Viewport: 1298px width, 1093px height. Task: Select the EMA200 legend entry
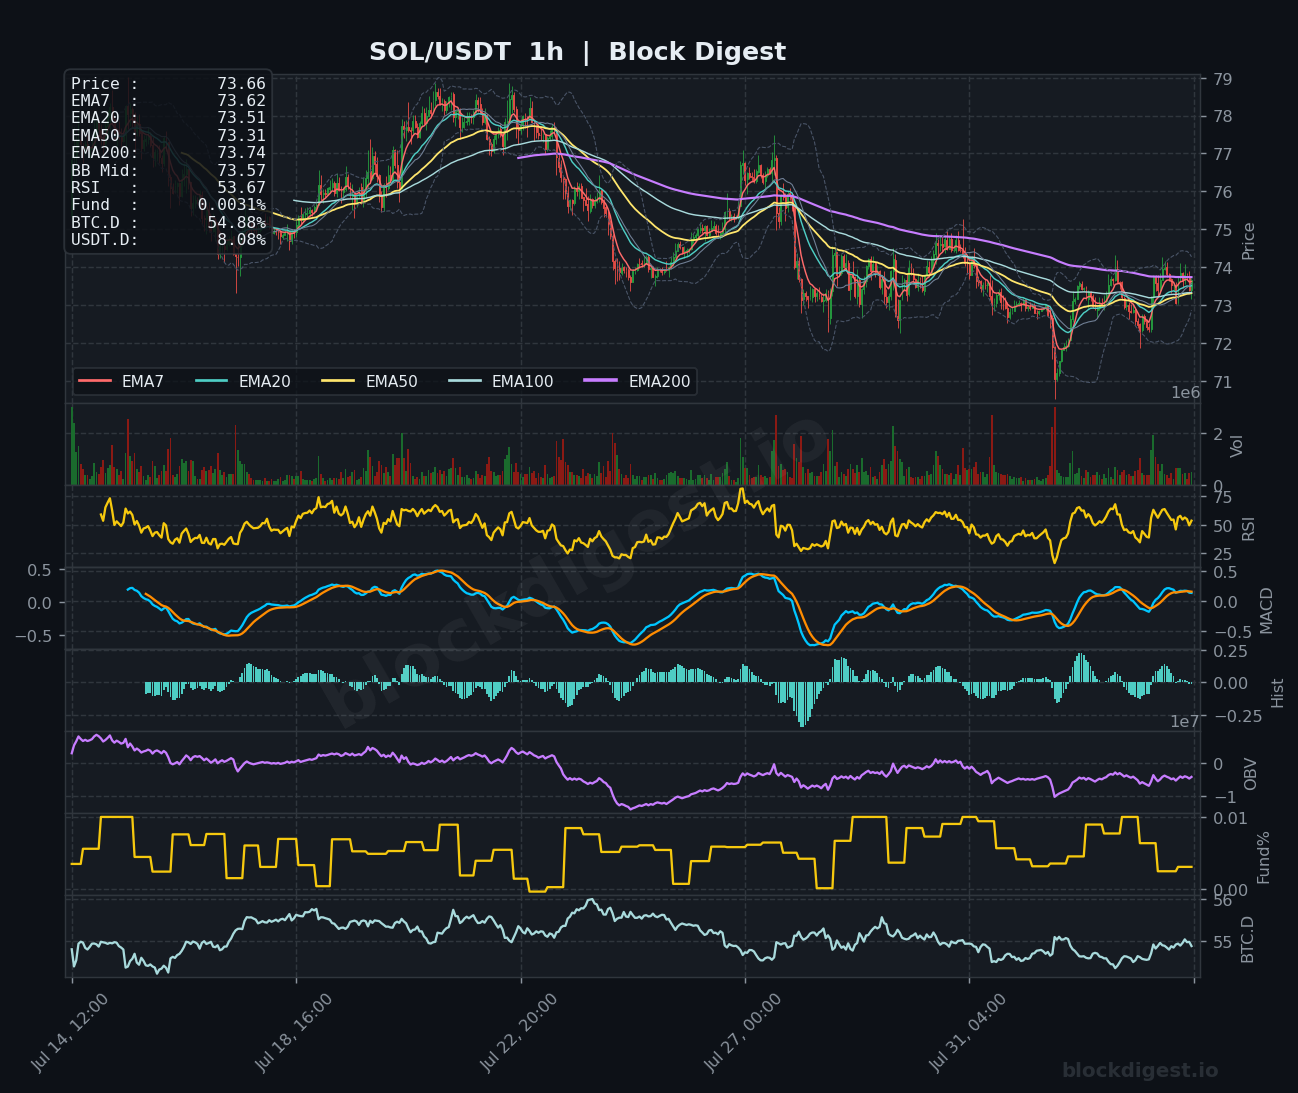pos(637,381)
